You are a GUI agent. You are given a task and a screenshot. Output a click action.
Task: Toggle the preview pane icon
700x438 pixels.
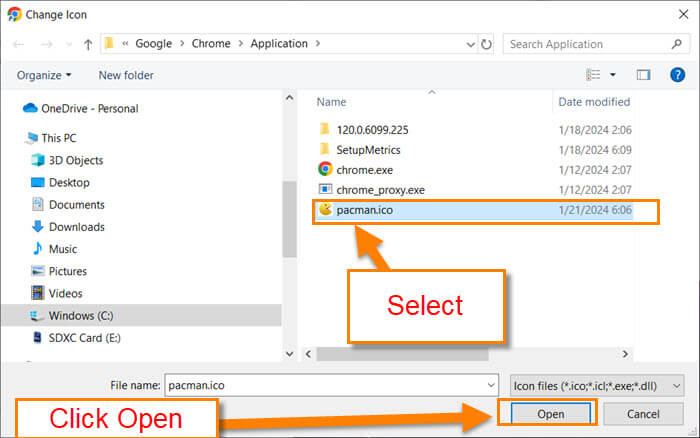click(643, 75)
